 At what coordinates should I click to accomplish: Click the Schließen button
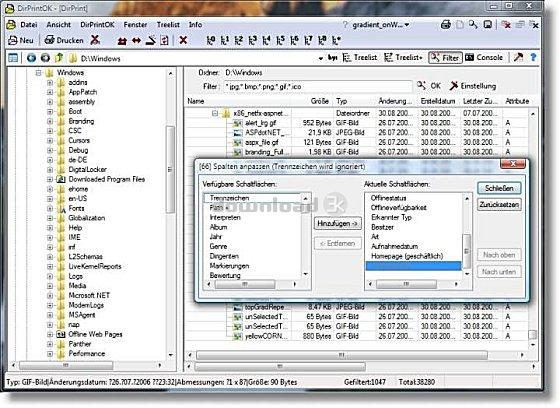coord(499,188)
